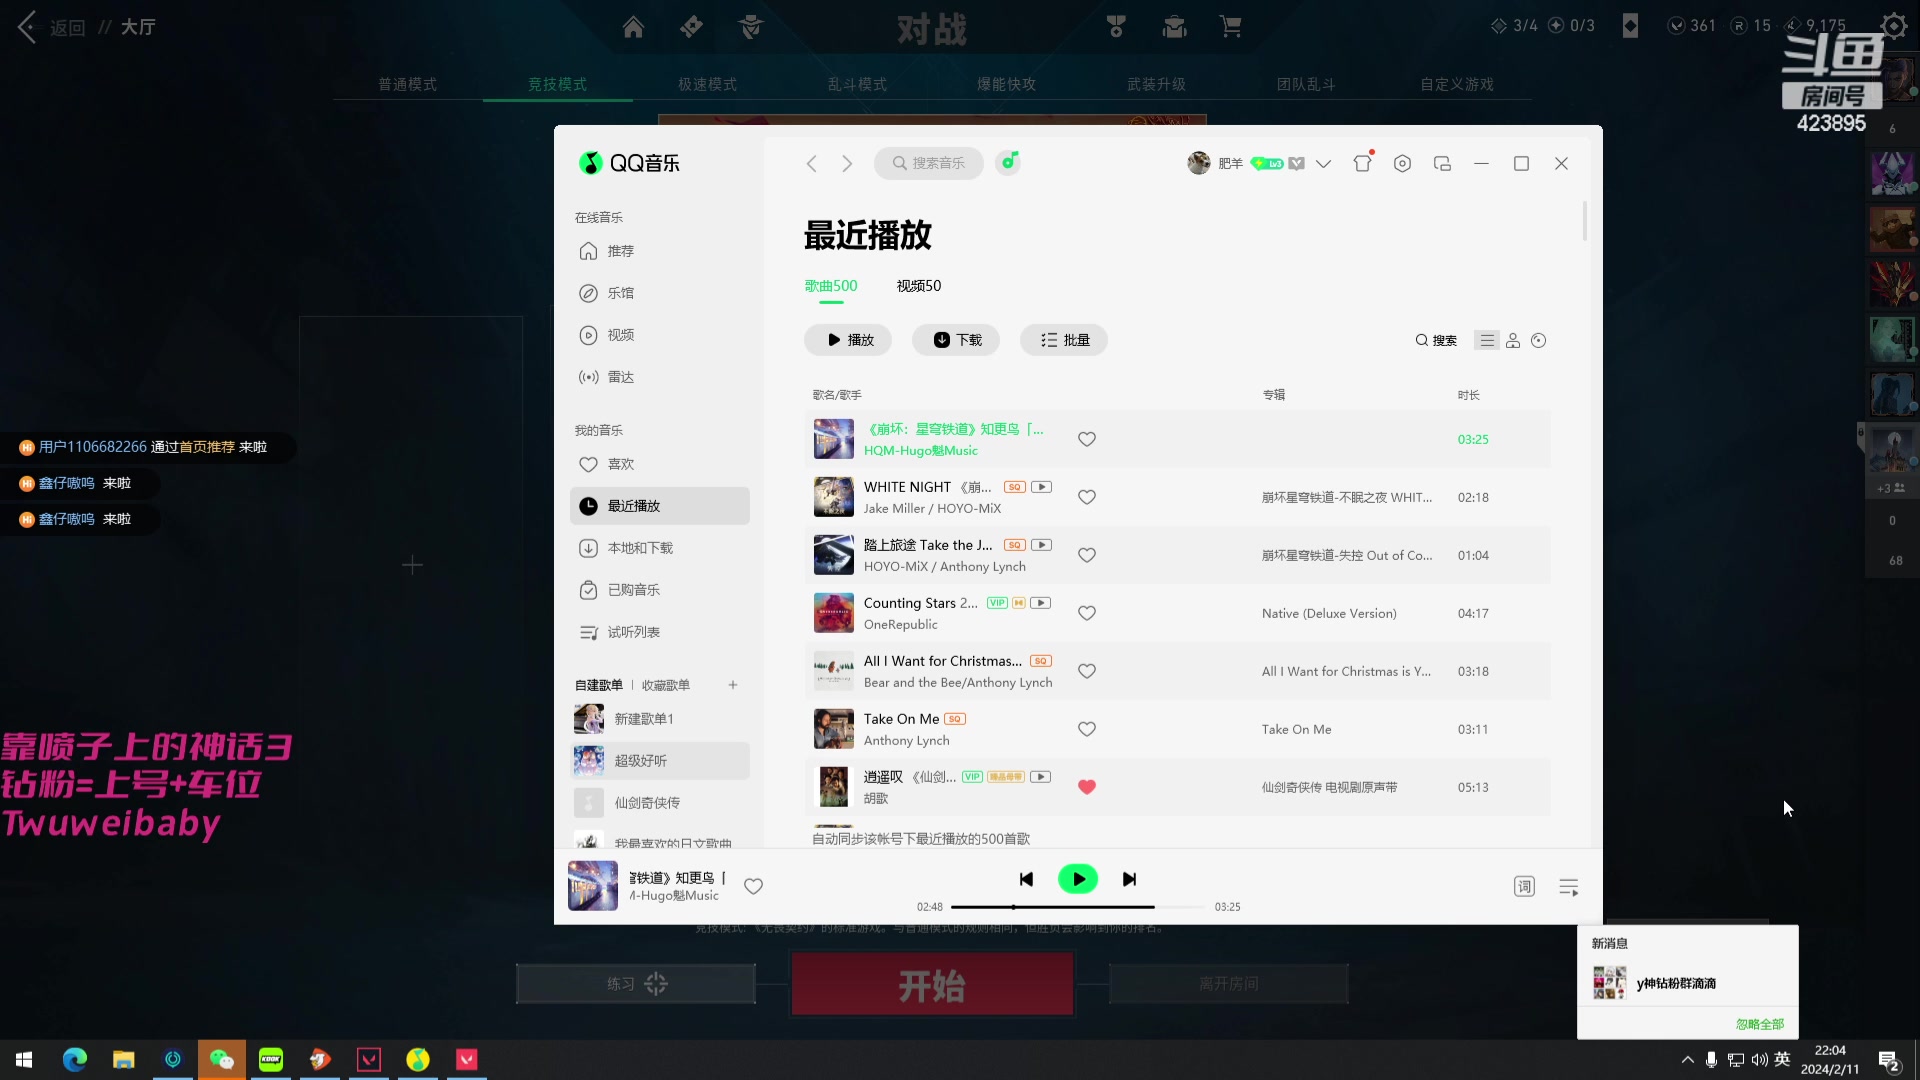Navigate back with QQ Music back arrow
This screenshot has height=1080, width=1920.
coord(812,163)
